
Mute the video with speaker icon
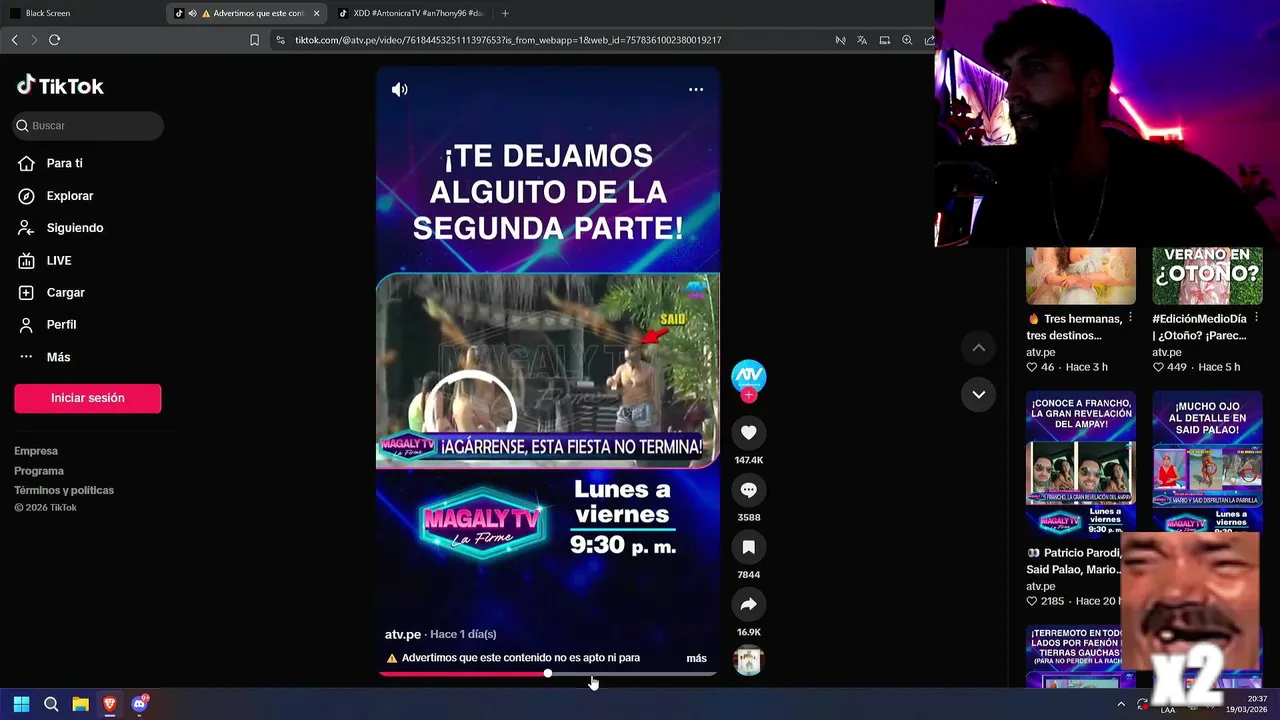pyautogui.click(x=400, y=89)
